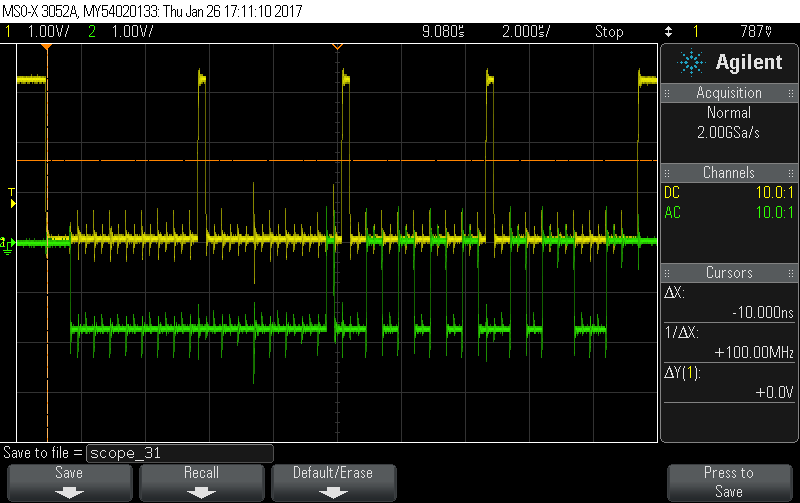This screenshot has height=503, width=800.
Task: Click the 9.080 horizontal delay readout
Action: 444,32
